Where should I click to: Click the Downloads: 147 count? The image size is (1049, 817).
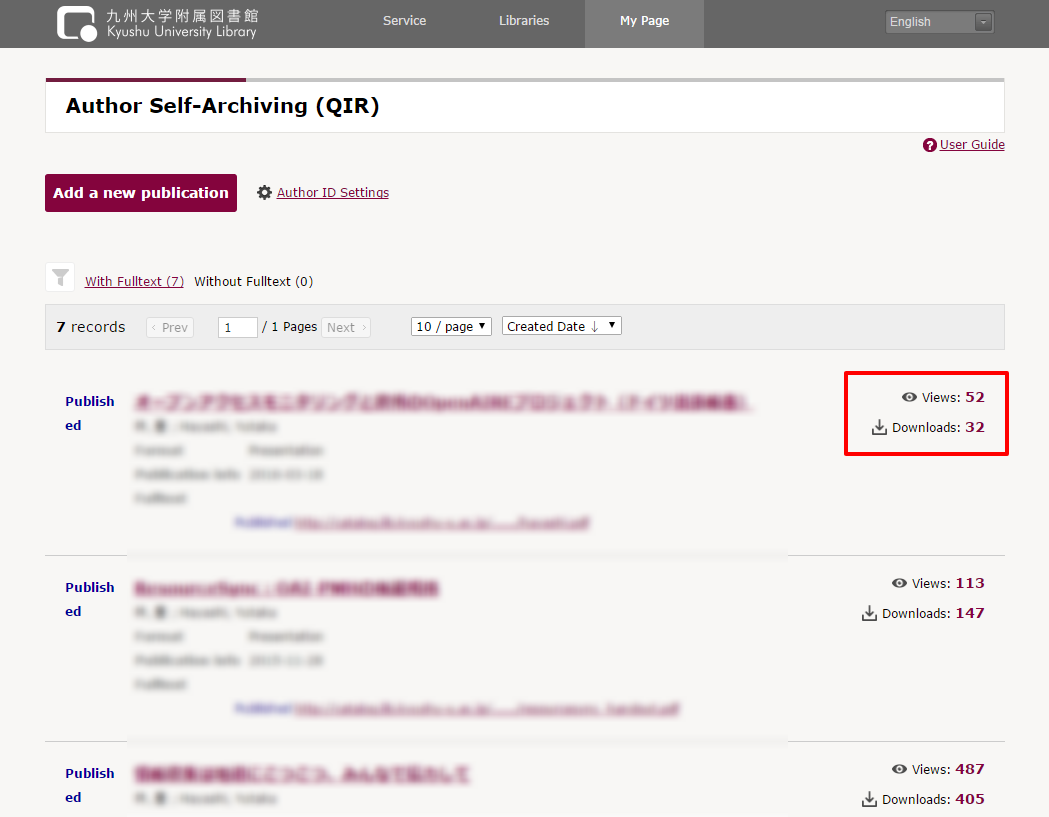pyautogui.click(x=969, y=613)
